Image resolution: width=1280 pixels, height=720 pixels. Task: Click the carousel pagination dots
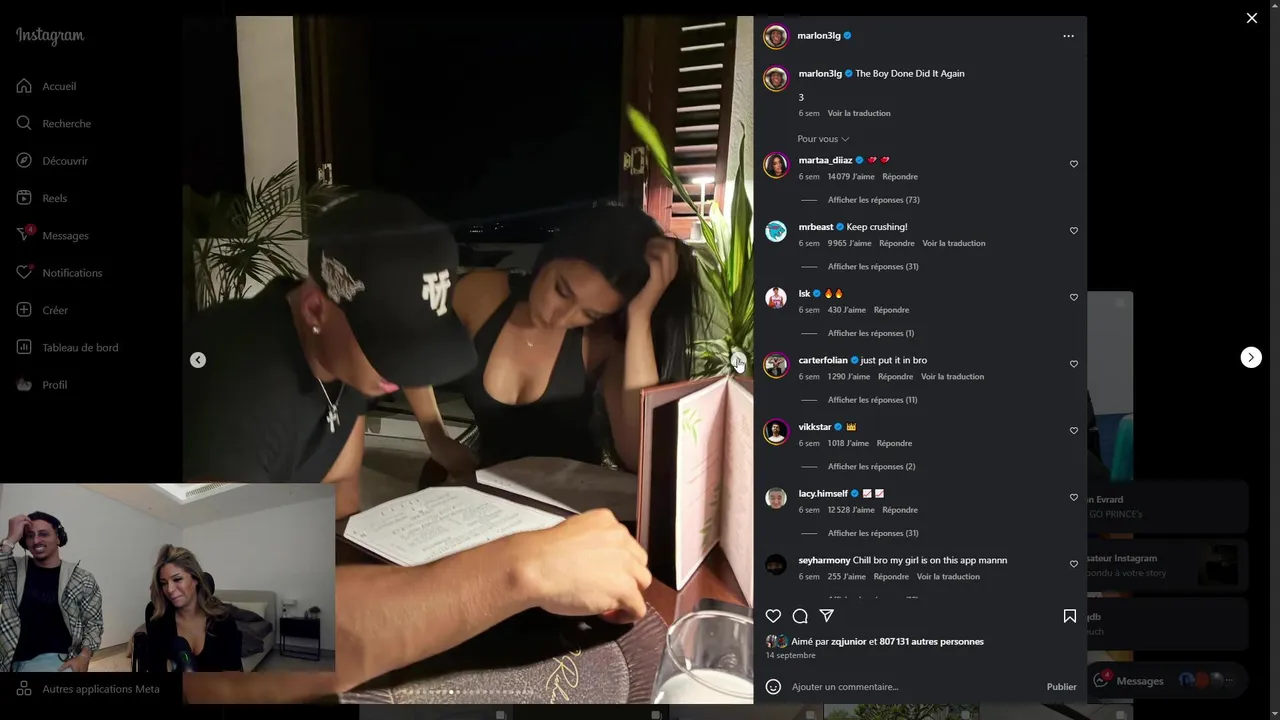[x=467, y=692]
